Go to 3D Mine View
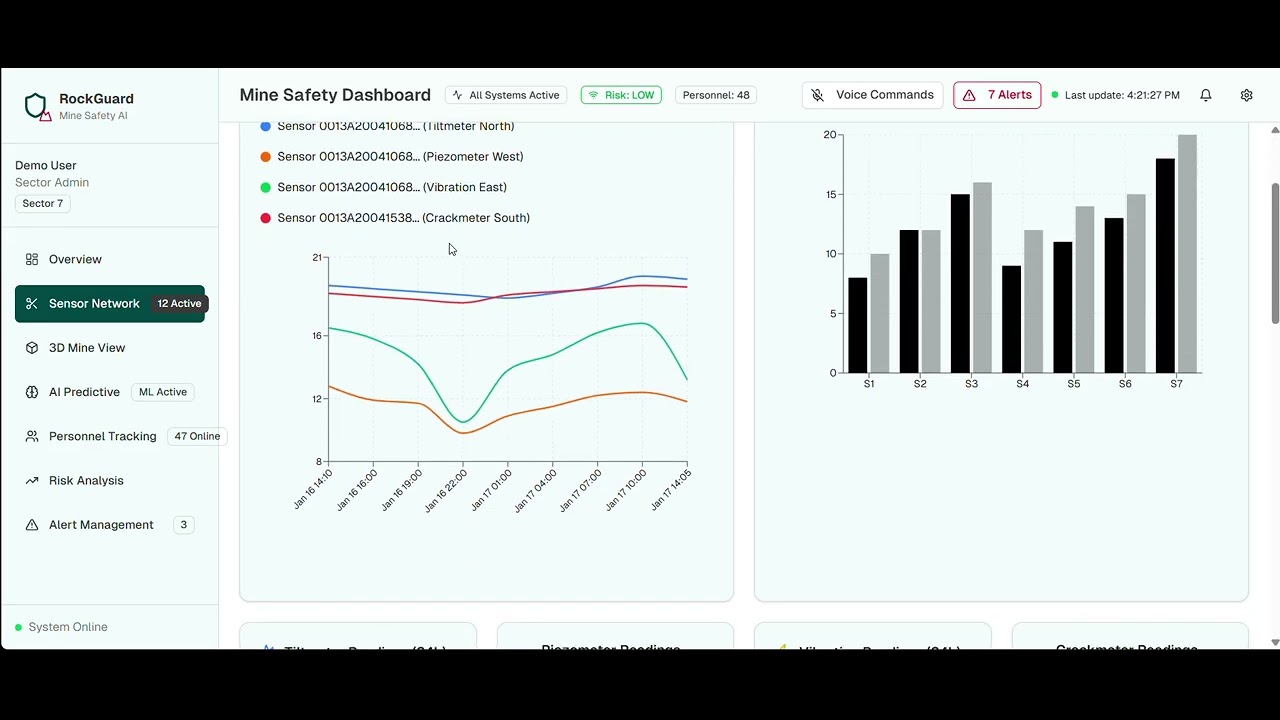 (110, 348)
